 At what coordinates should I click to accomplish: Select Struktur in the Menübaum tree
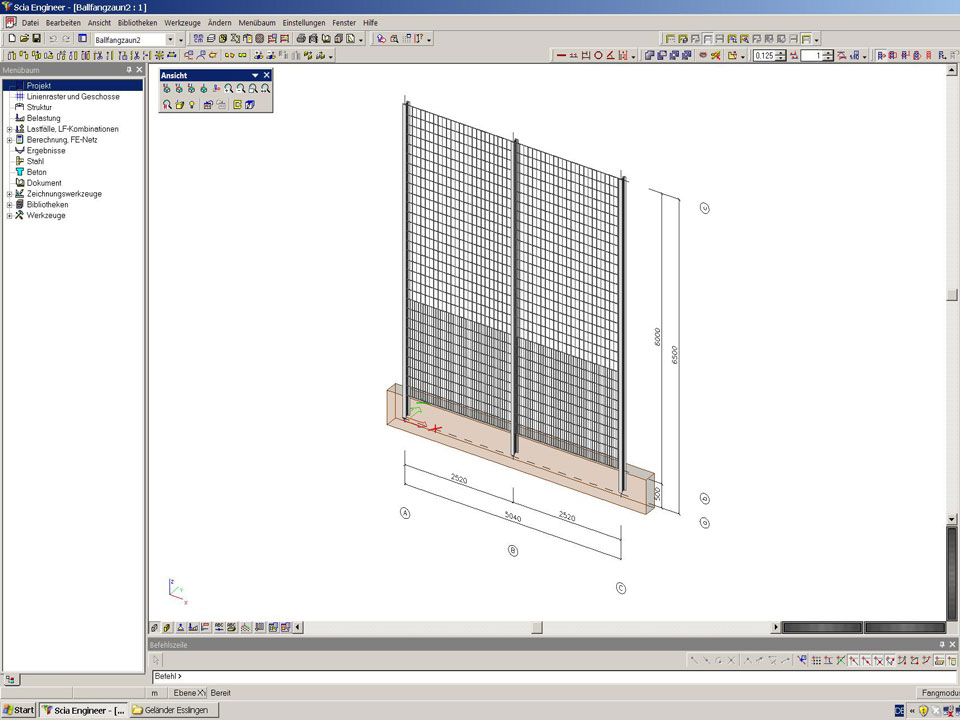pos(39,107)
